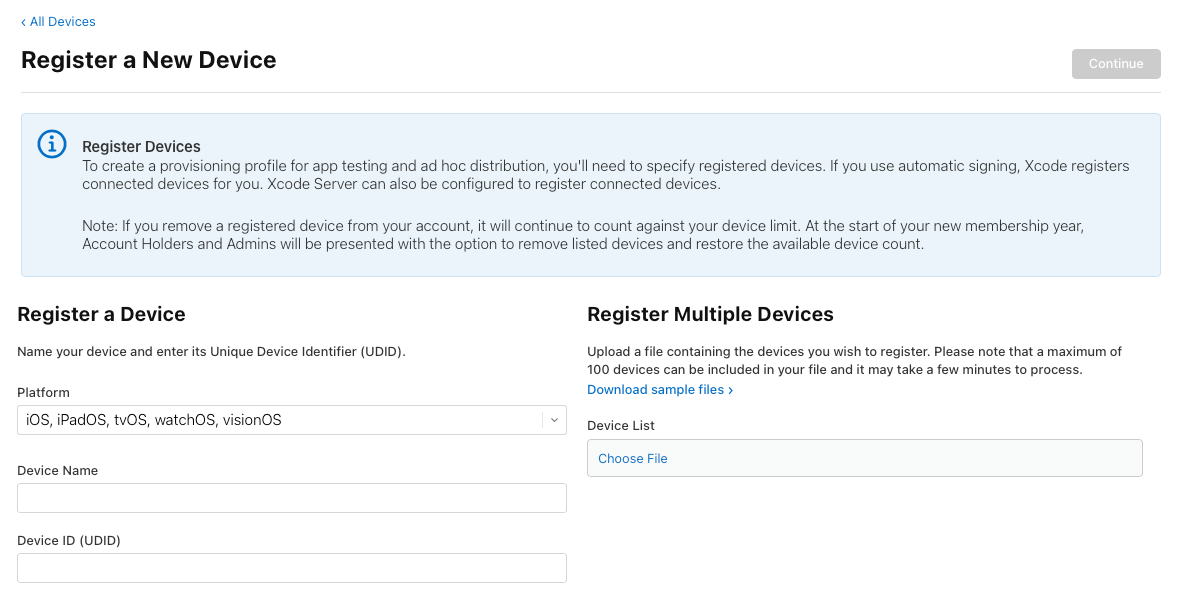Click the Continue button
The height and width of the screenshot is (599, 1191).
click(x=1115, y=63)
